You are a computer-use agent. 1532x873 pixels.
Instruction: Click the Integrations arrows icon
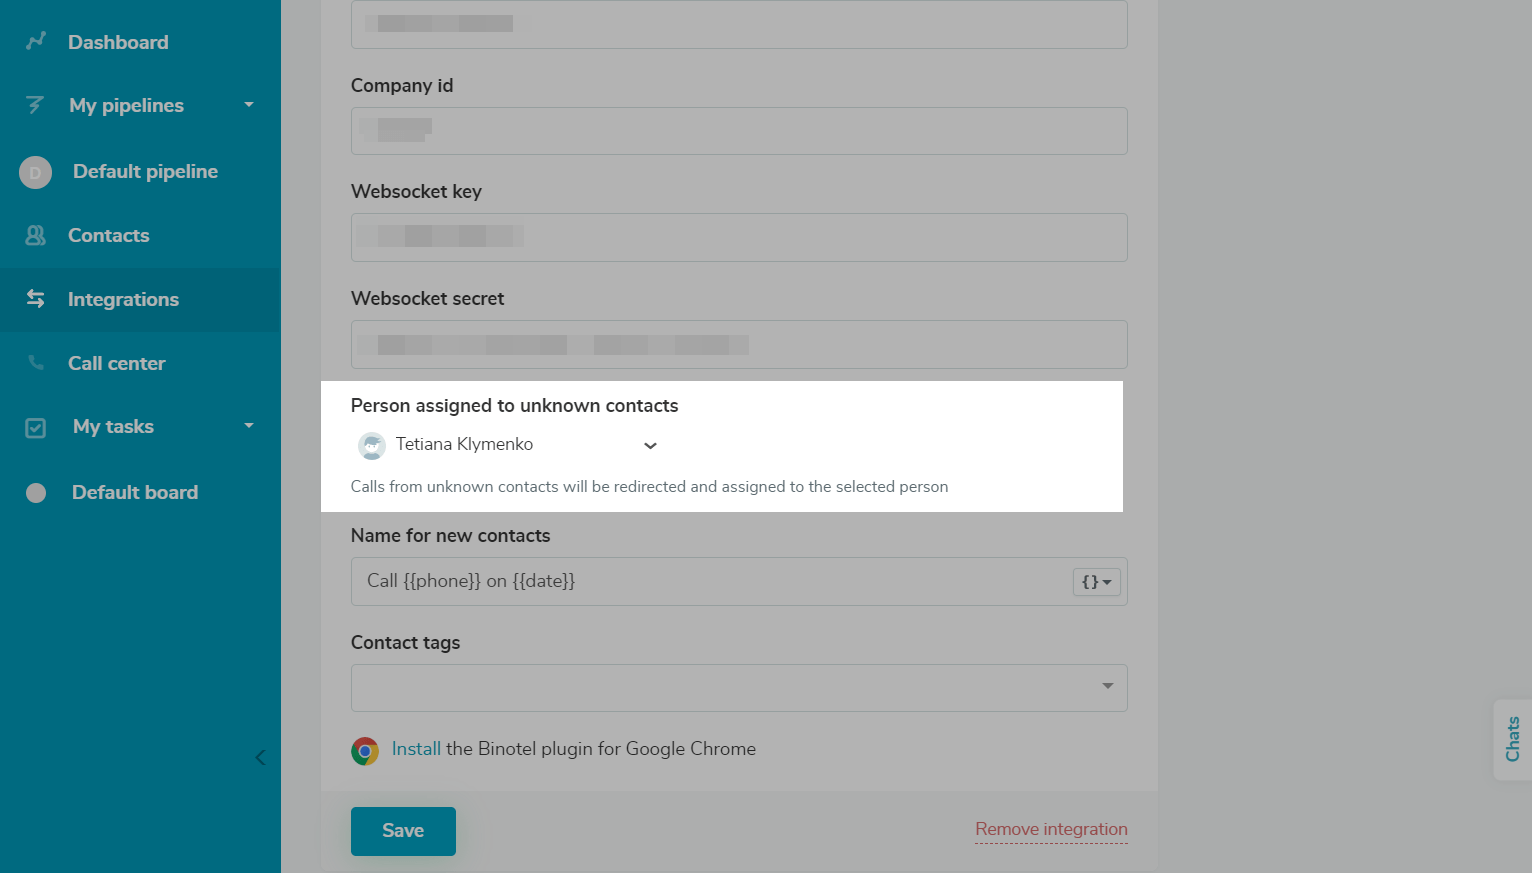pos(35,299)
